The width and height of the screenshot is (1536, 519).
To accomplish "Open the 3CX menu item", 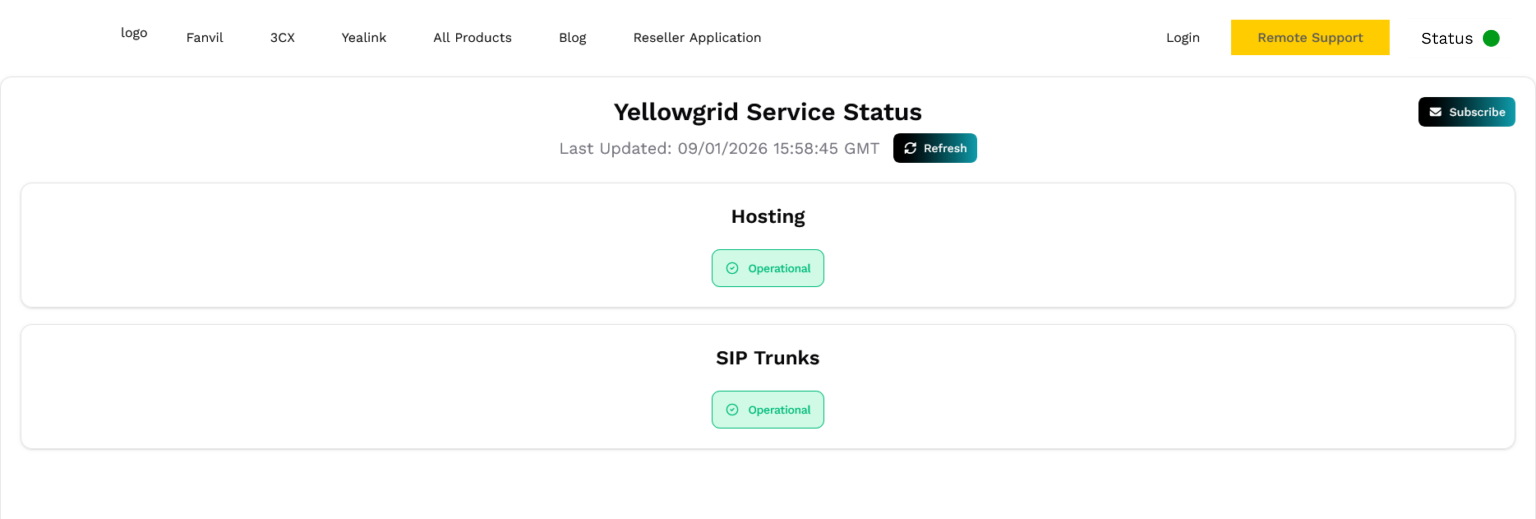I will (282, 38).
